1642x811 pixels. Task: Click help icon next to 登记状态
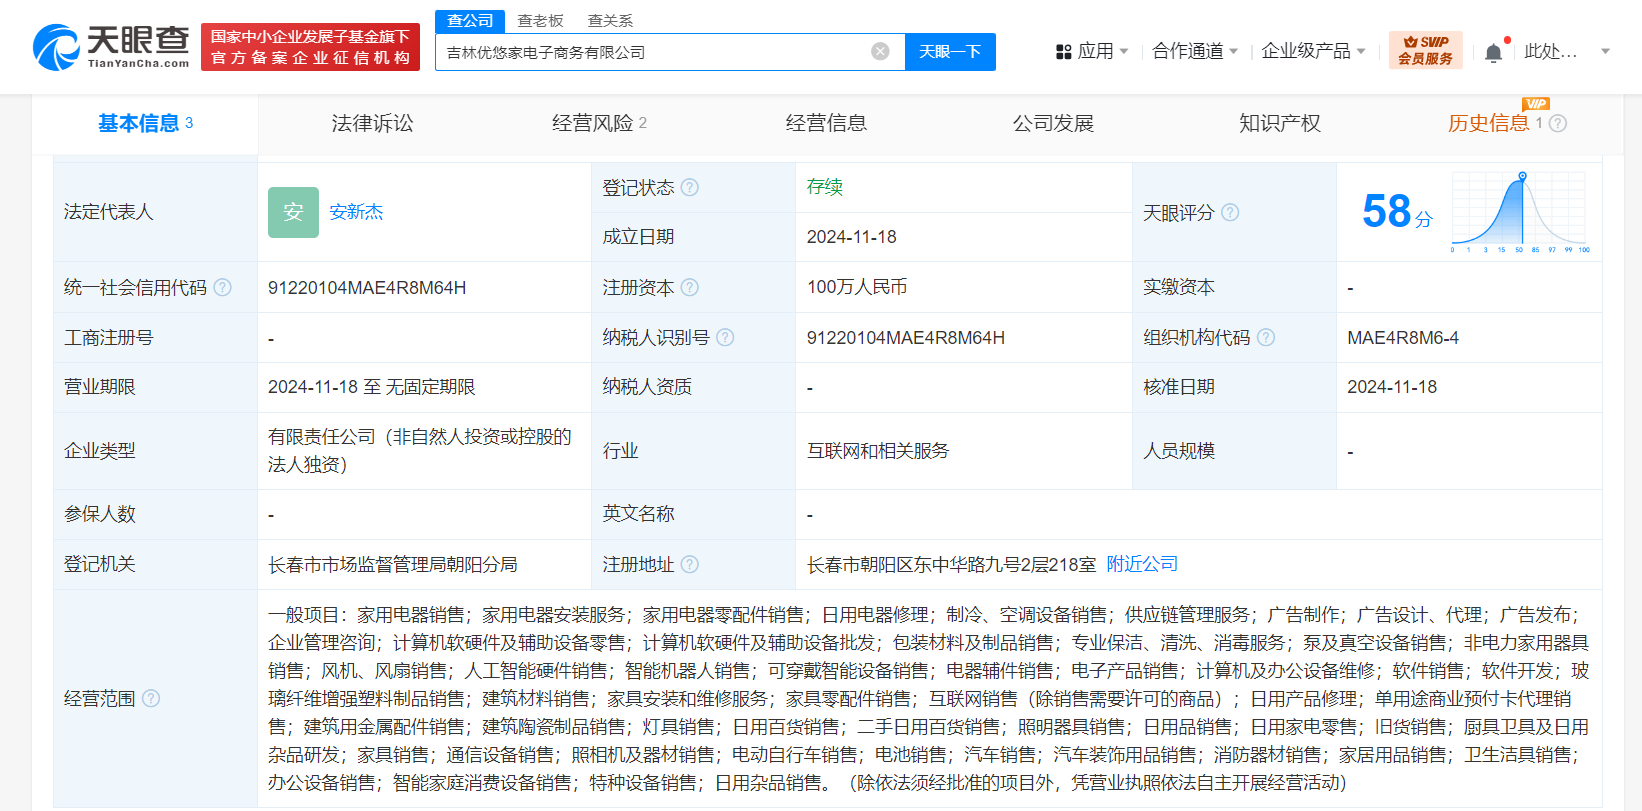coord(690,188)
